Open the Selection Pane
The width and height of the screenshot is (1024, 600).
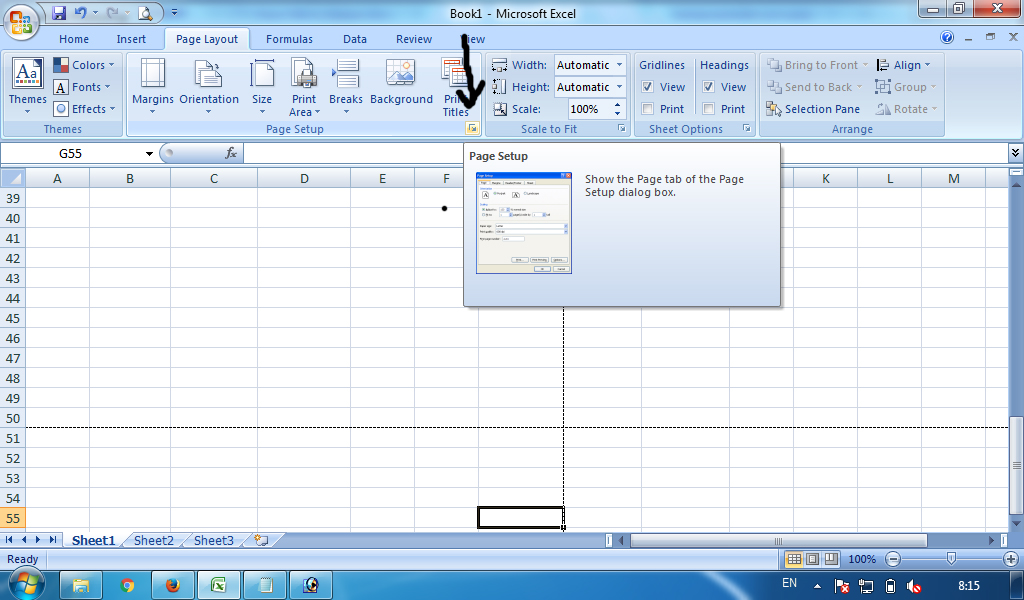[x=813, y=109]
